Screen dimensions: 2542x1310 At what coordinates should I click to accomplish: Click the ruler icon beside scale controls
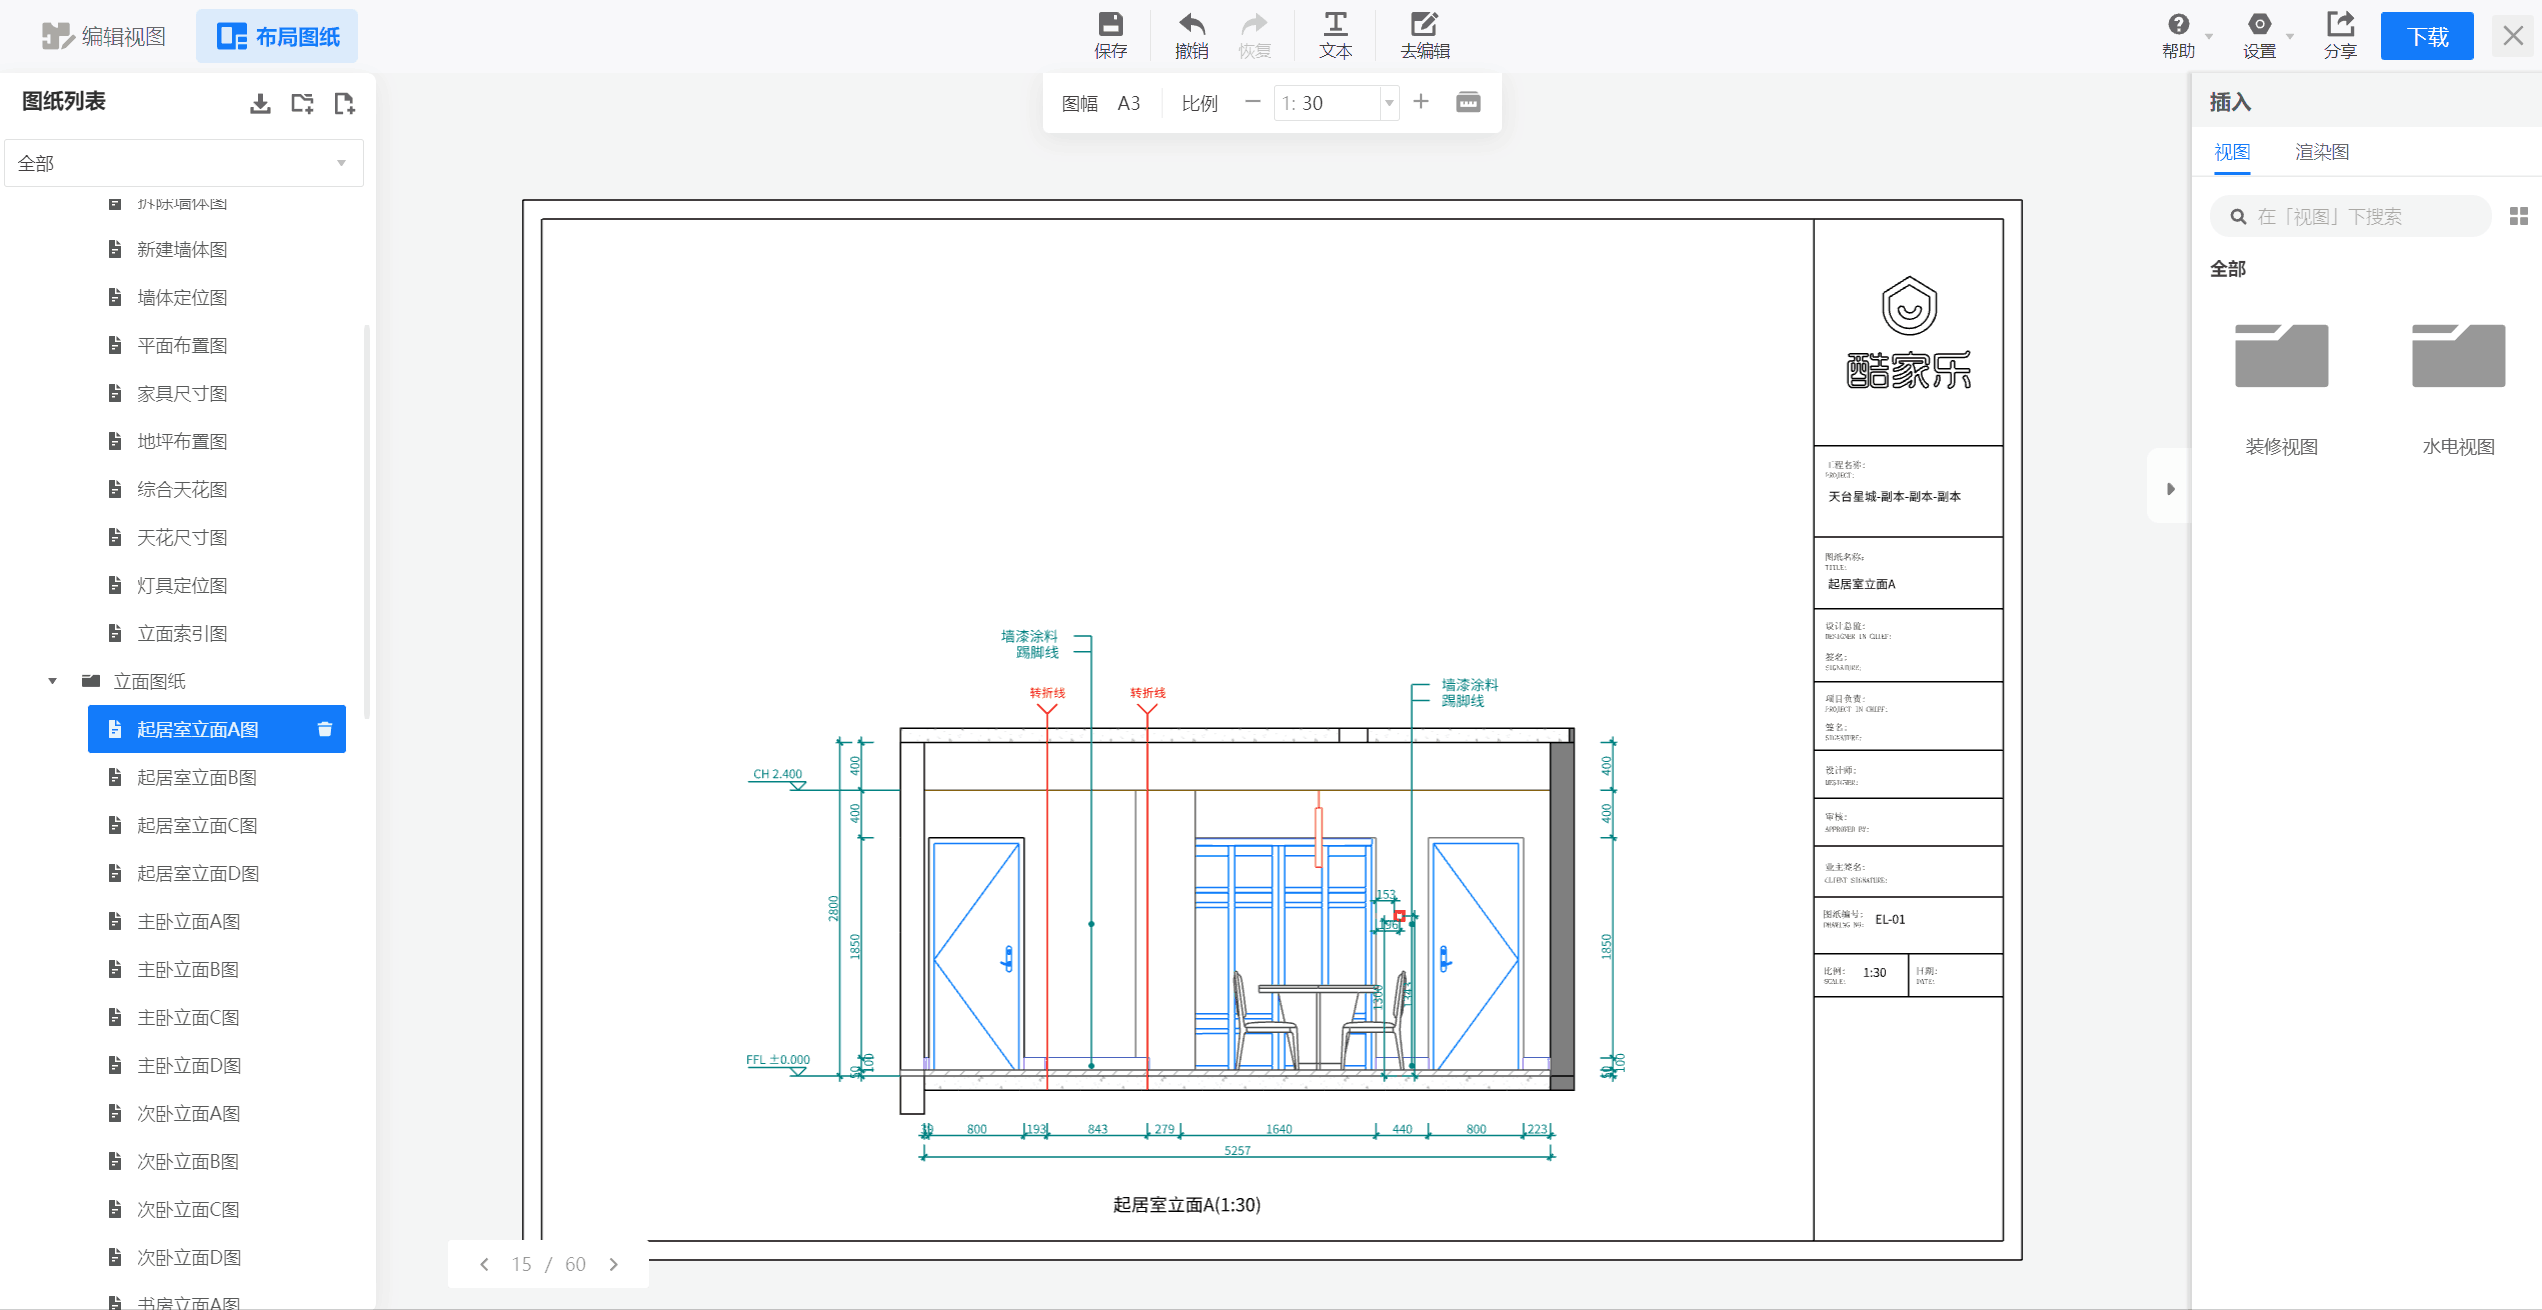tap(1468, 102)
